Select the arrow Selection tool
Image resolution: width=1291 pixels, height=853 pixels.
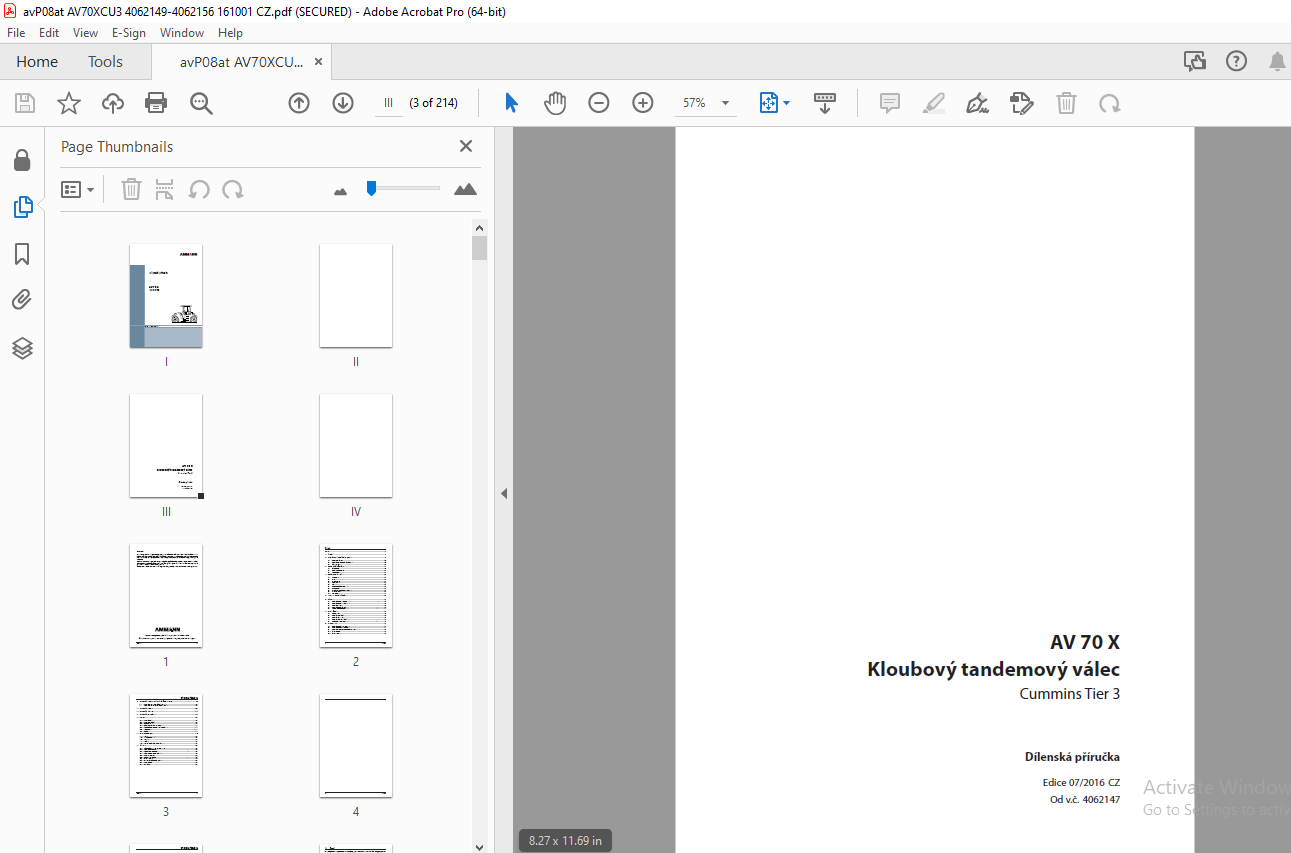(511, 103)
